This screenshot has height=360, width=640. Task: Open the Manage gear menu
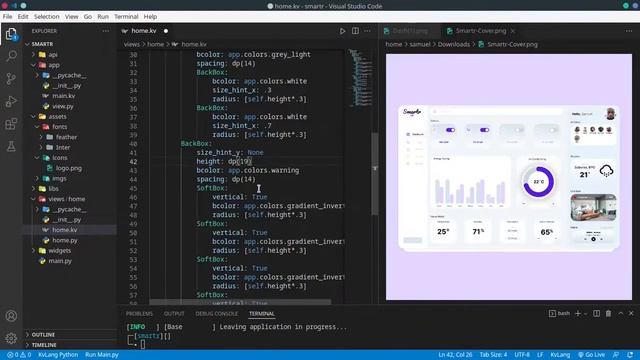click(11, 338)
